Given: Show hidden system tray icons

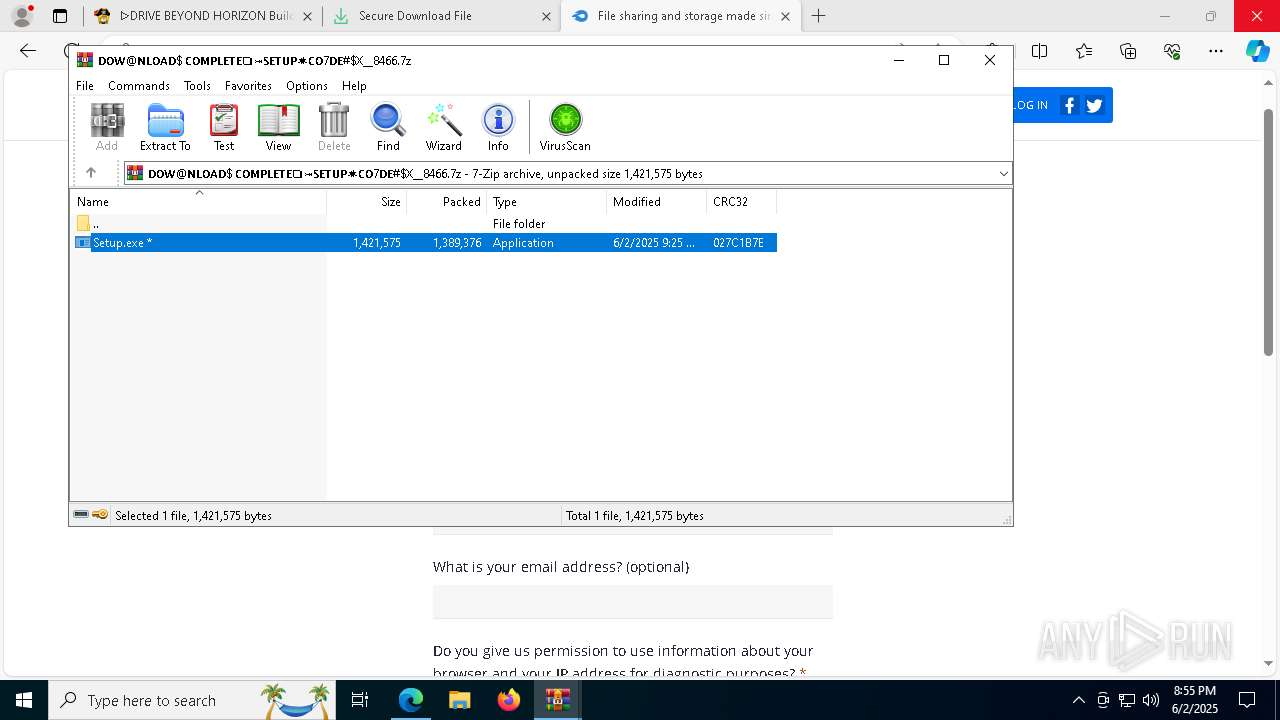Looking at the screenshot, I should coord(1078,700).
